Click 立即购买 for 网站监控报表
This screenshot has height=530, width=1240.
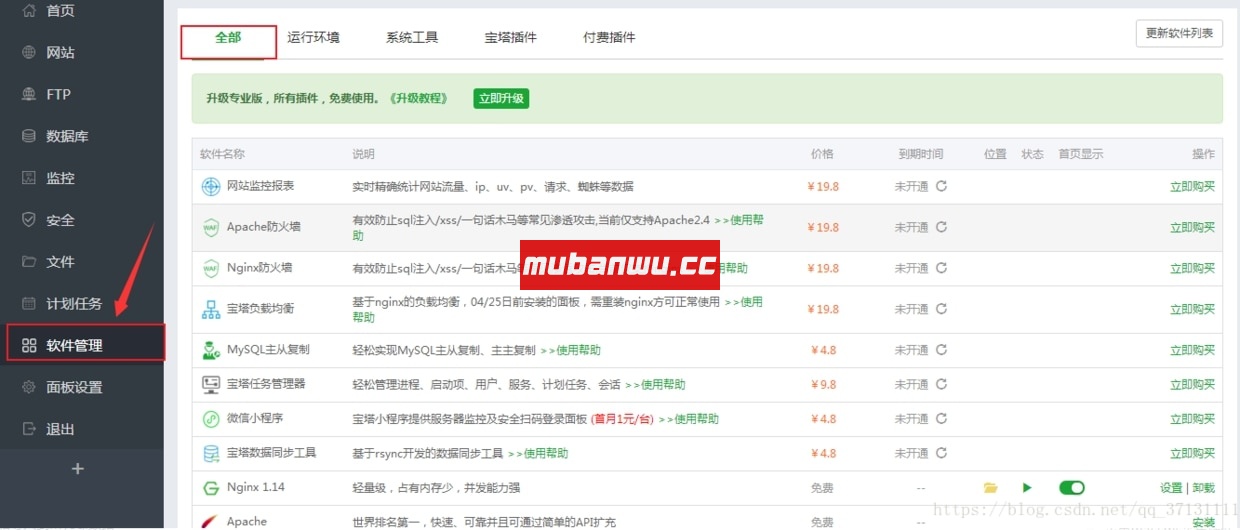tap(1192, 186)
